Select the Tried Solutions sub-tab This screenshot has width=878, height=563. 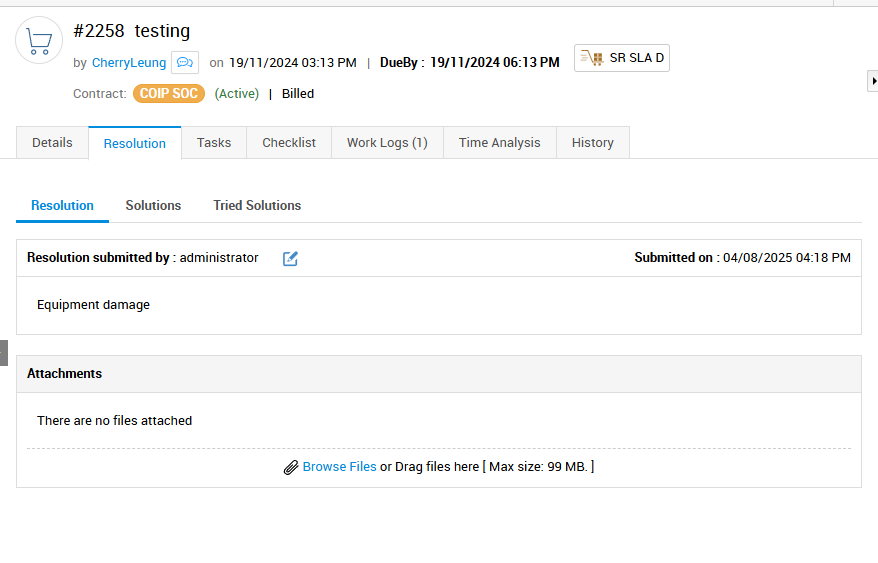(257, 206)
